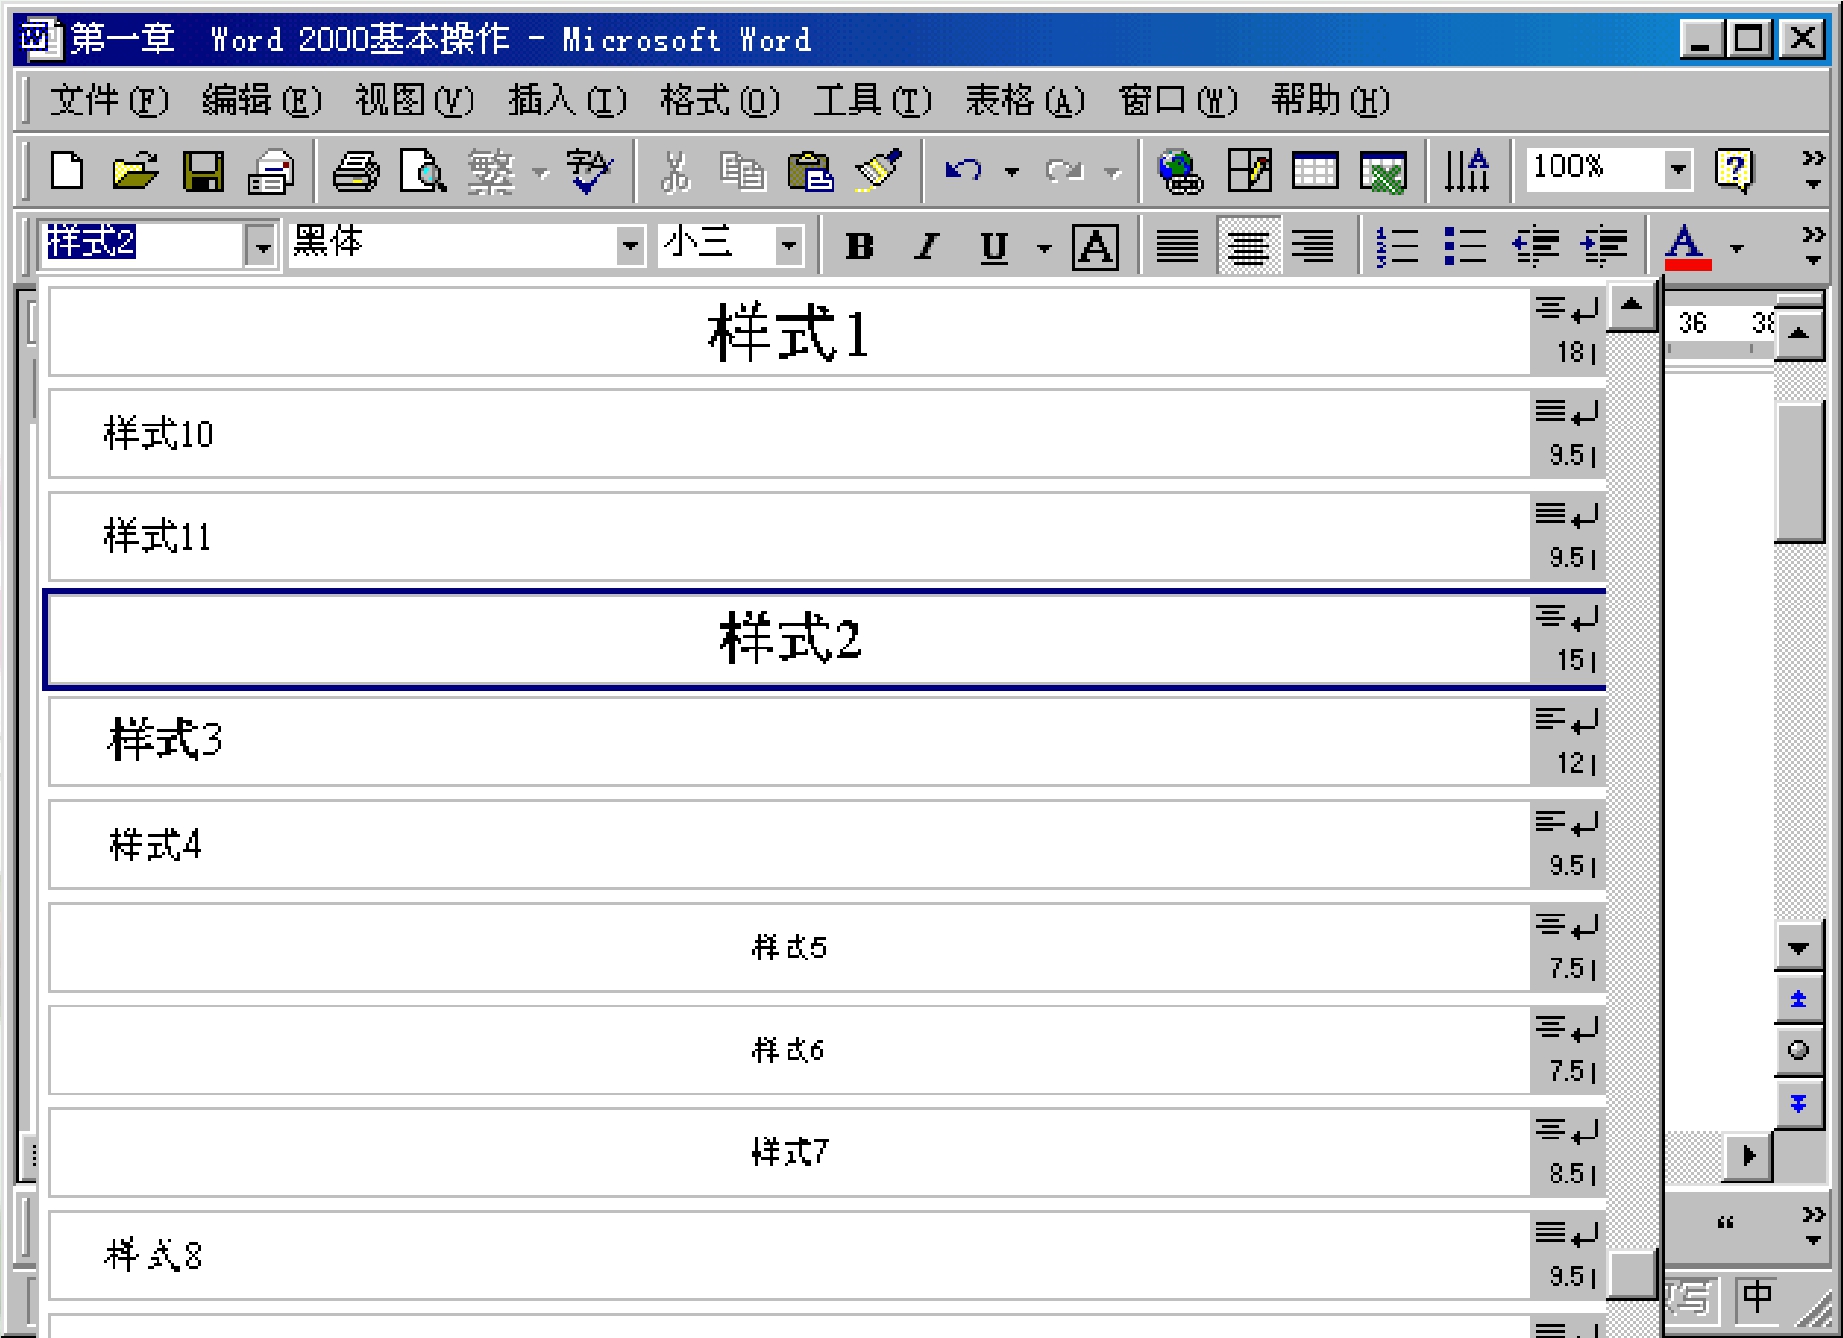This screenshot has width=1843, height=1338.
Task: Click the document scroll-down arrow
Action: pos(1798,947)
